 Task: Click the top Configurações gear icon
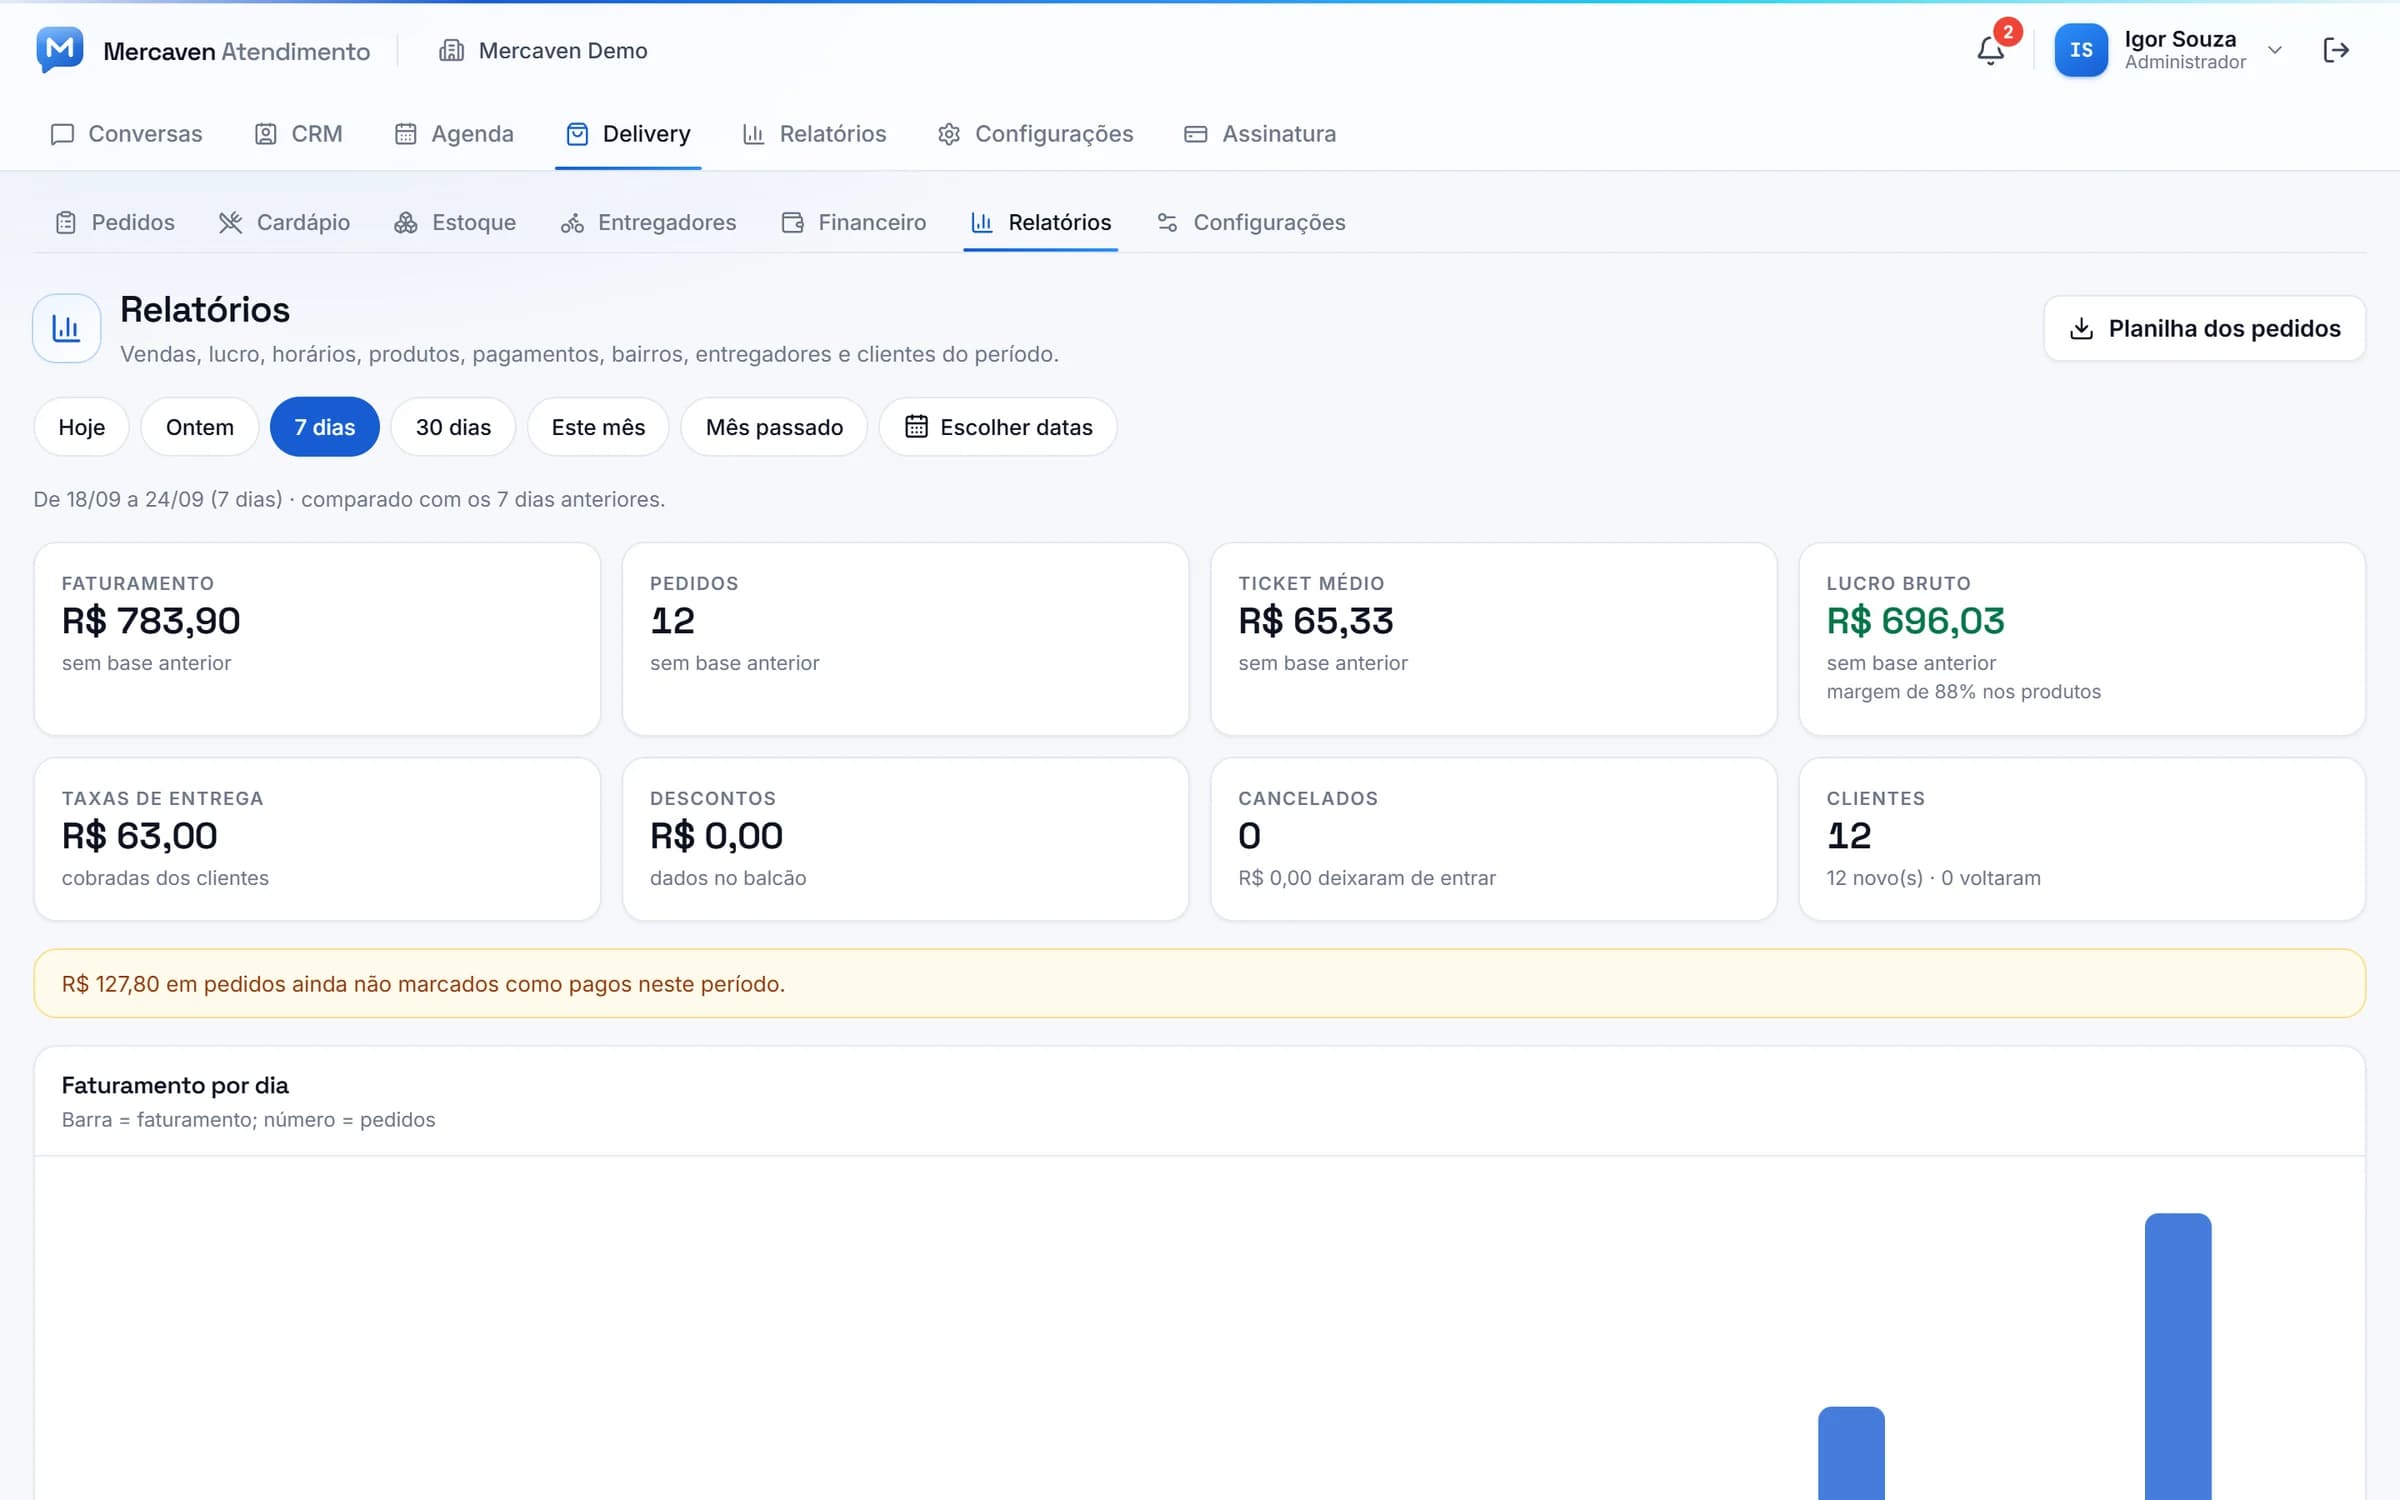tap(949, 134)
